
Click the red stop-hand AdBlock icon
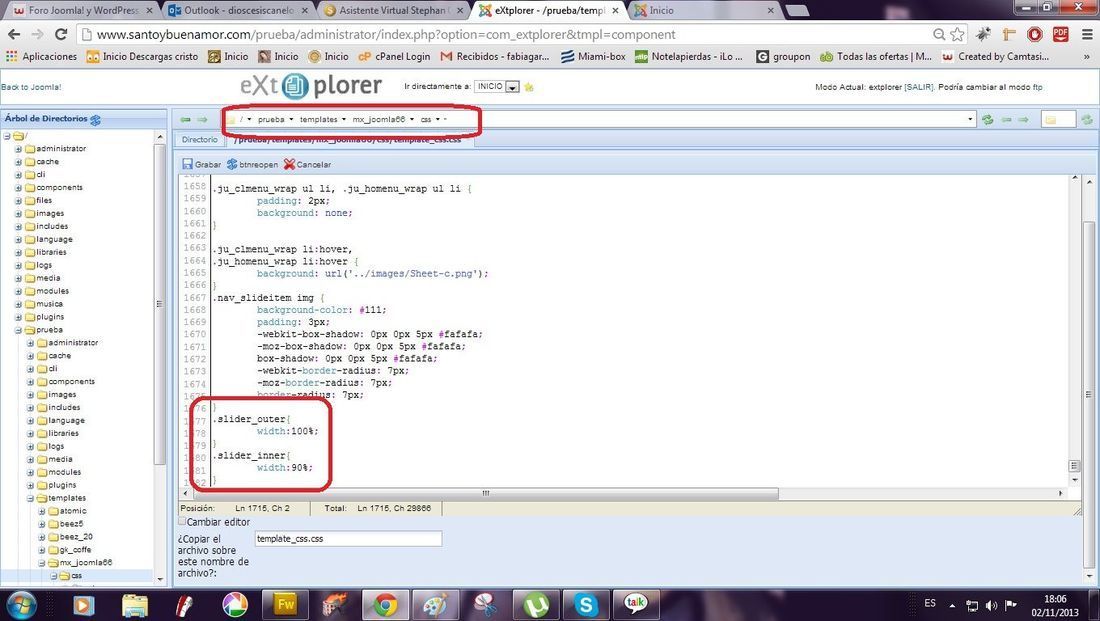pyautogui.click(x=1034, y=34)
